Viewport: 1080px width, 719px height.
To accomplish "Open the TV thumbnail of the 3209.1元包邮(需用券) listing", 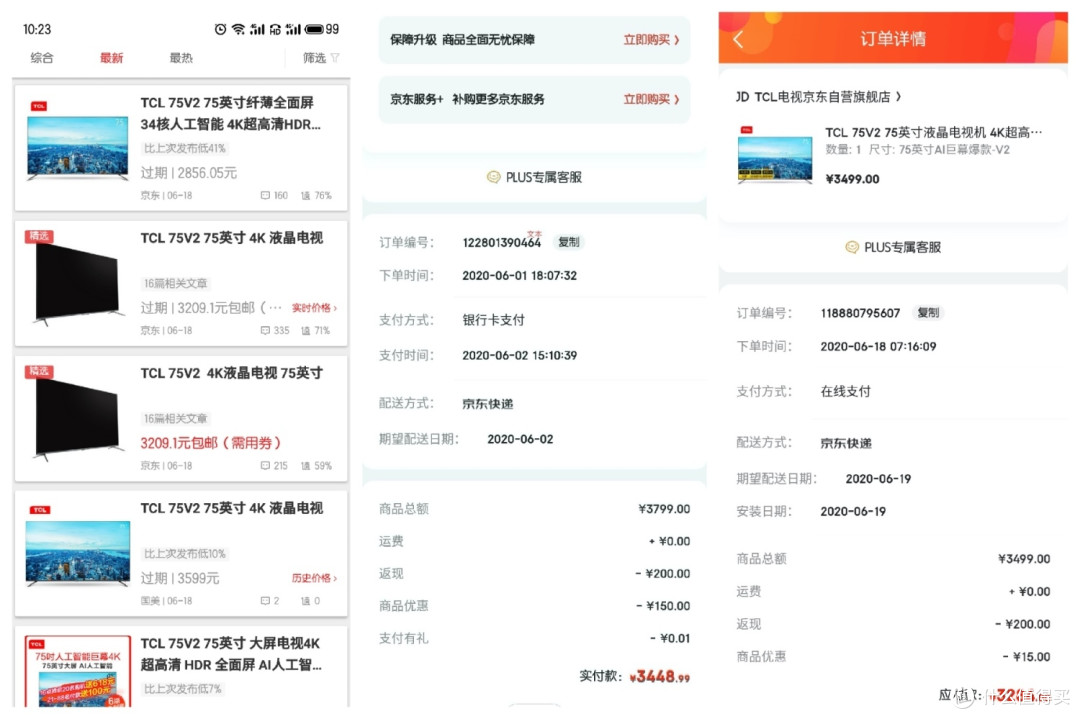I will (x=77, y=415).
